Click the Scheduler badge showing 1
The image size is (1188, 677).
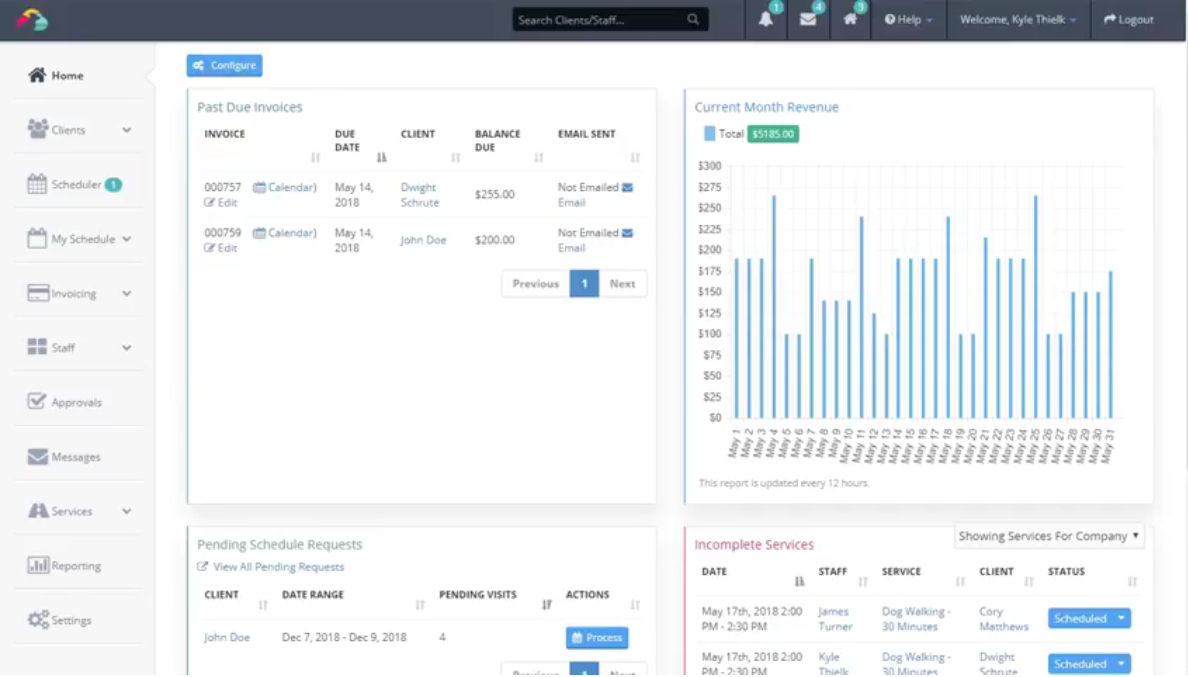point(113,185)
